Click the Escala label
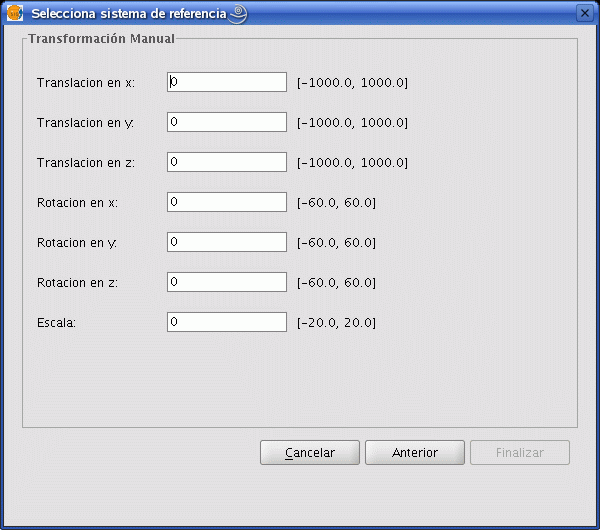The image size is (600, 530). [56, 323]
